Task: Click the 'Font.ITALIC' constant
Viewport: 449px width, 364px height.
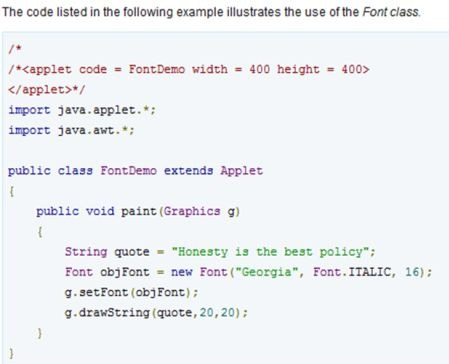Action: [352, 272]
